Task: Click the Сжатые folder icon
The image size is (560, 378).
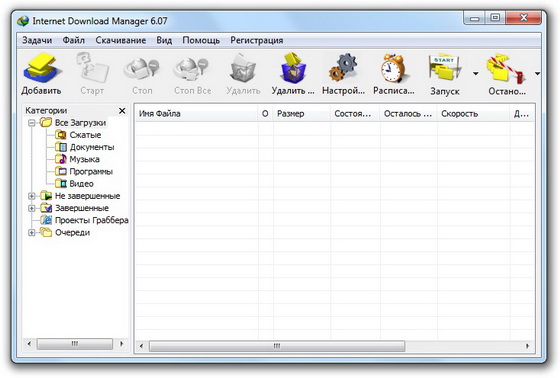Action: [61, 135]
